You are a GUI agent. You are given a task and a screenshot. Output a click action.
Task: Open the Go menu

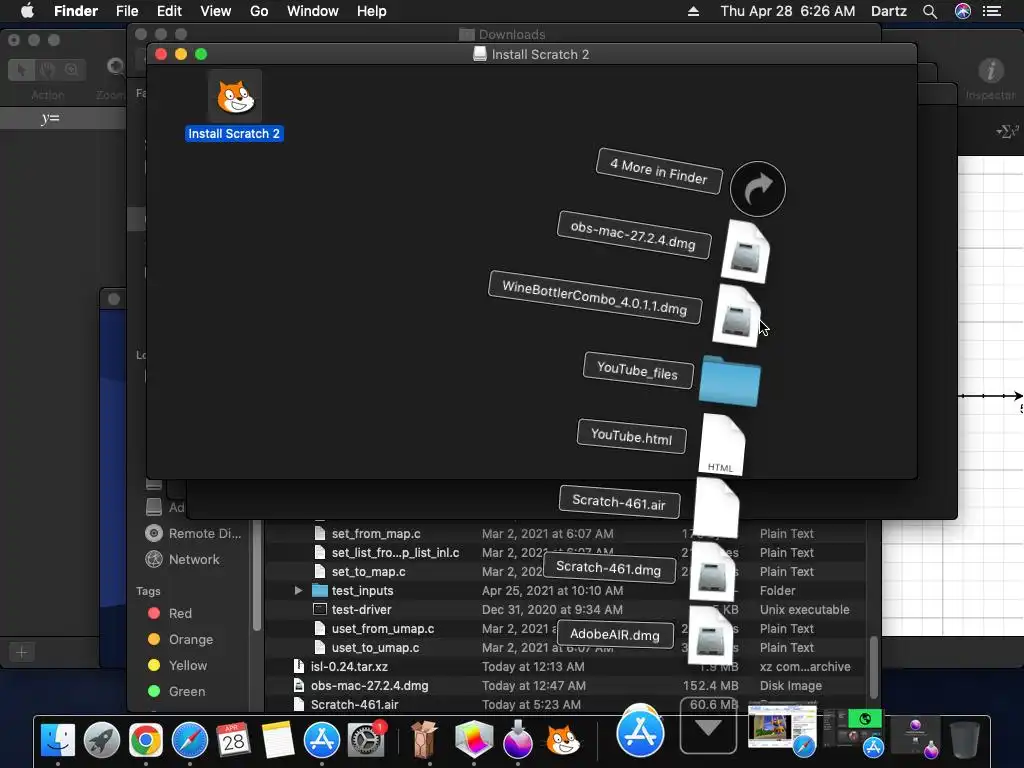pos(259,11)
